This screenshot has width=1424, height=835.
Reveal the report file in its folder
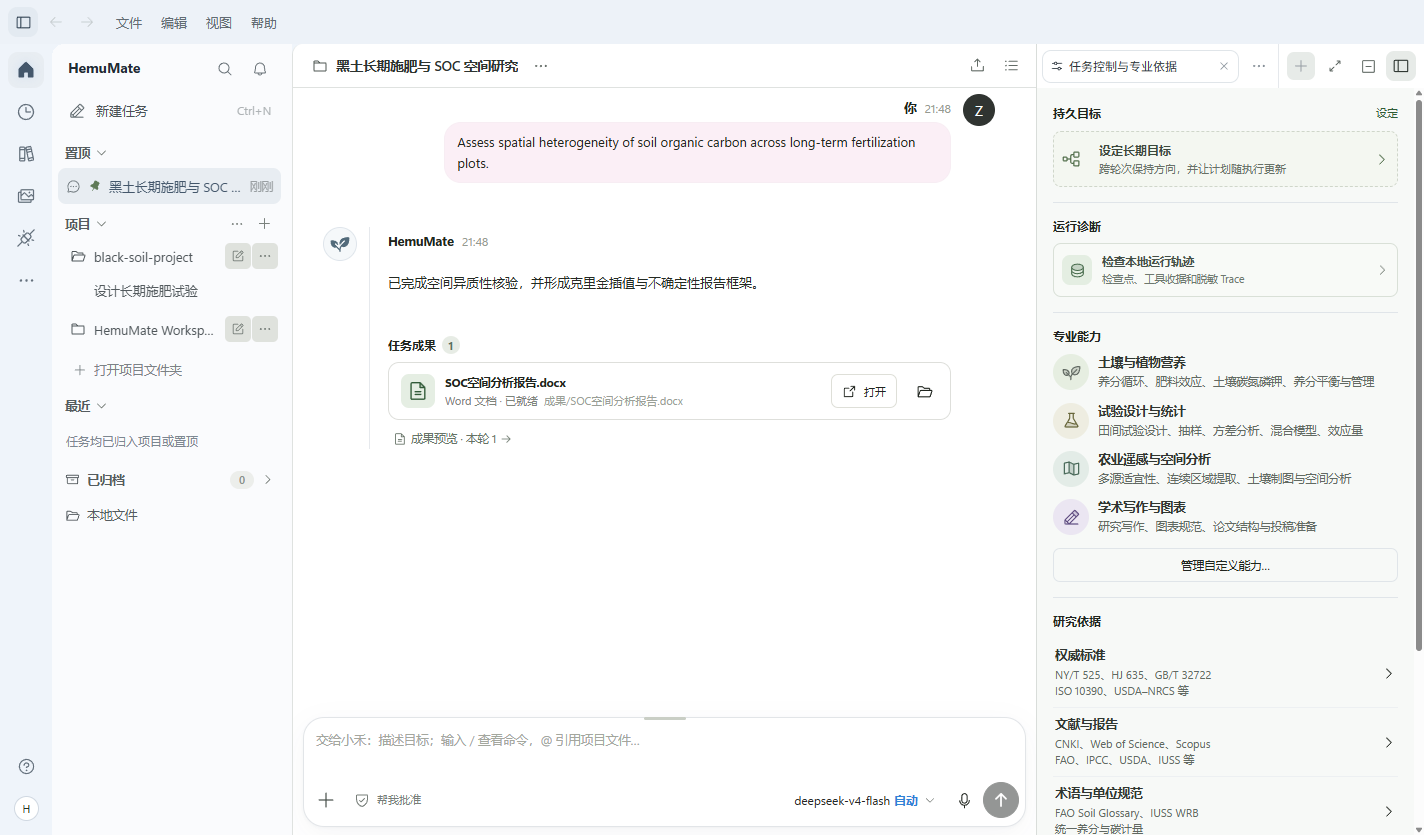[925, 391]
